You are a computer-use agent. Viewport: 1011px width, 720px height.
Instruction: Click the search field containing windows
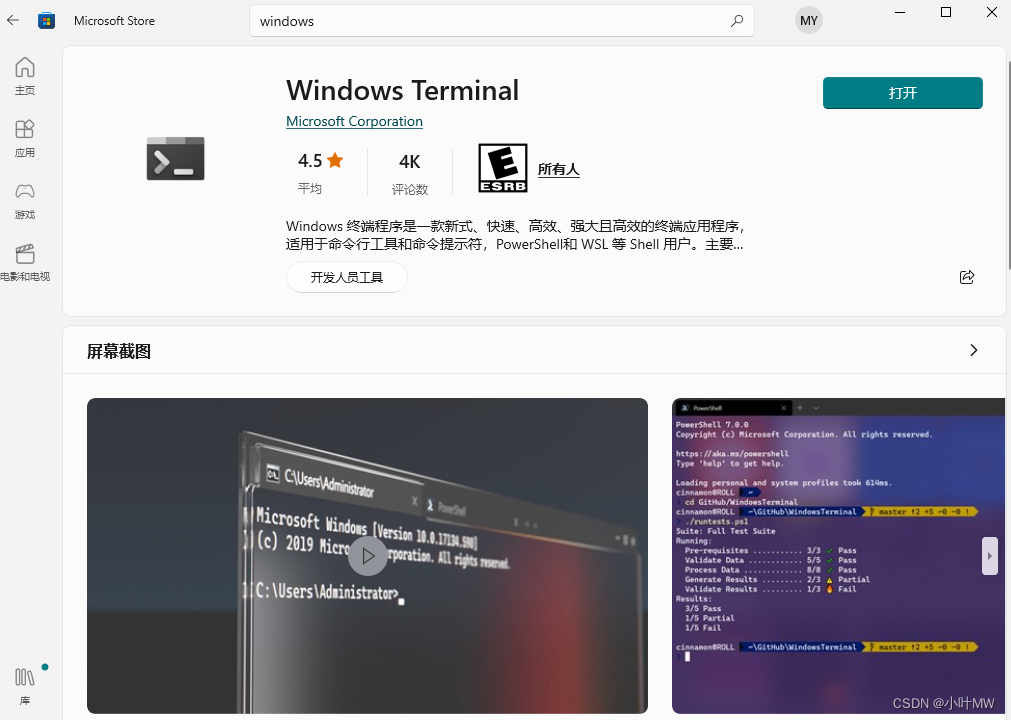[x=502, y=21]
